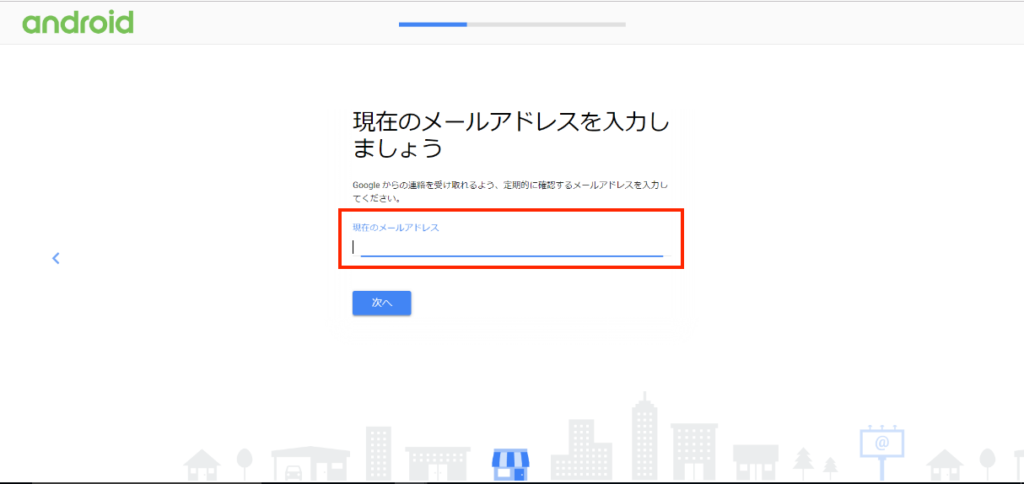Image resolution: width=1024 pixels, height=484 pixels.
Task: Click the blue filled part of progress bar
Action: (432, 24)
